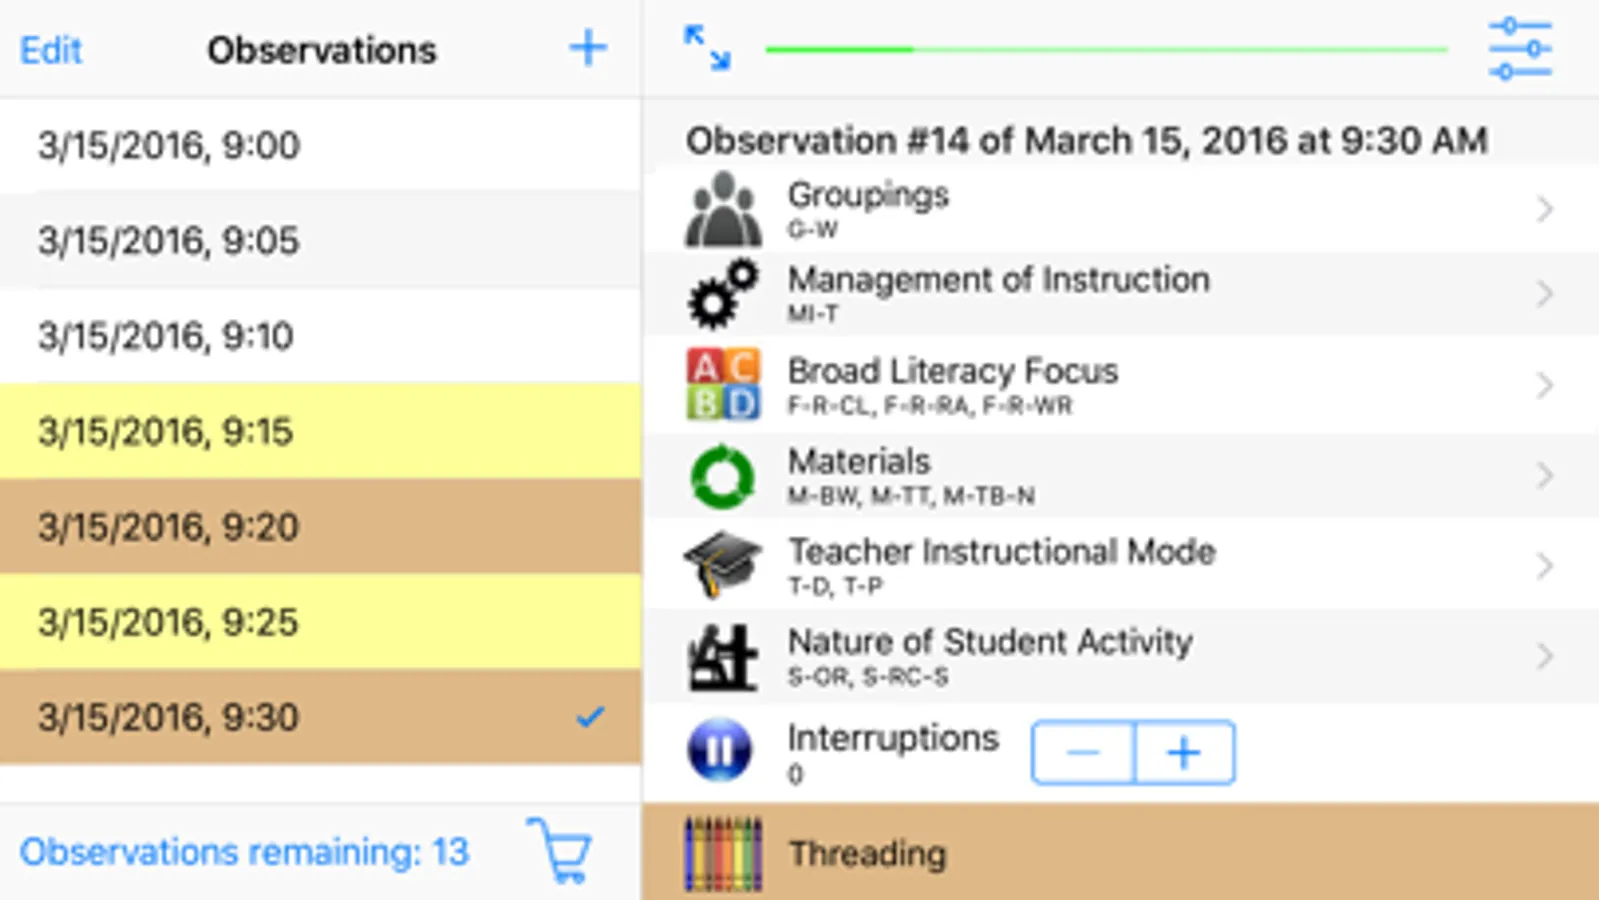Decrease interruptions with the minus button
This screenshot has width=1599, height=900.
point(1083,752)
